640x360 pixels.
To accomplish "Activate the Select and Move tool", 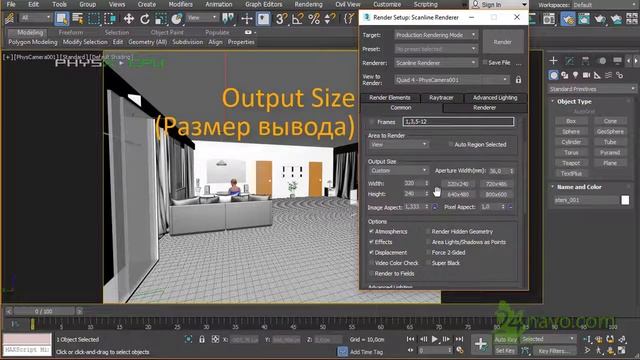I will click(x=129, y=18).
